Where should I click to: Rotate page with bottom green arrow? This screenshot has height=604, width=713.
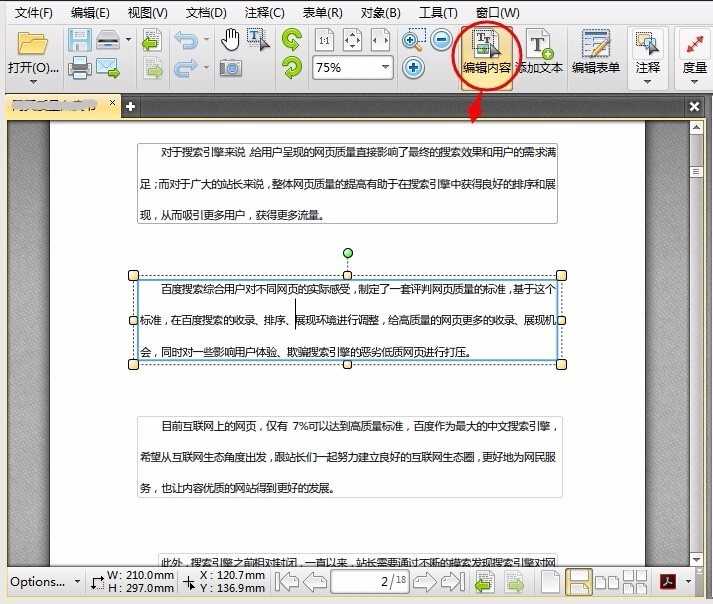(x=291, y=68)
